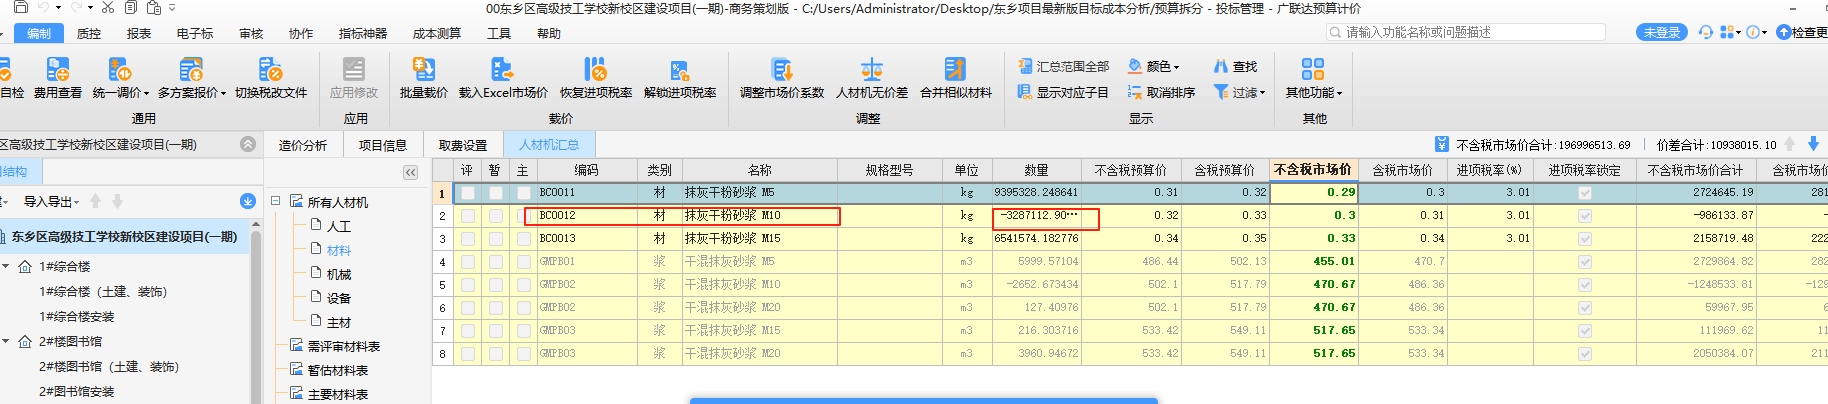Click the 批量载价 batch price load icon
The height and width of the screenshot is (404, 1828).
point(423,69)
